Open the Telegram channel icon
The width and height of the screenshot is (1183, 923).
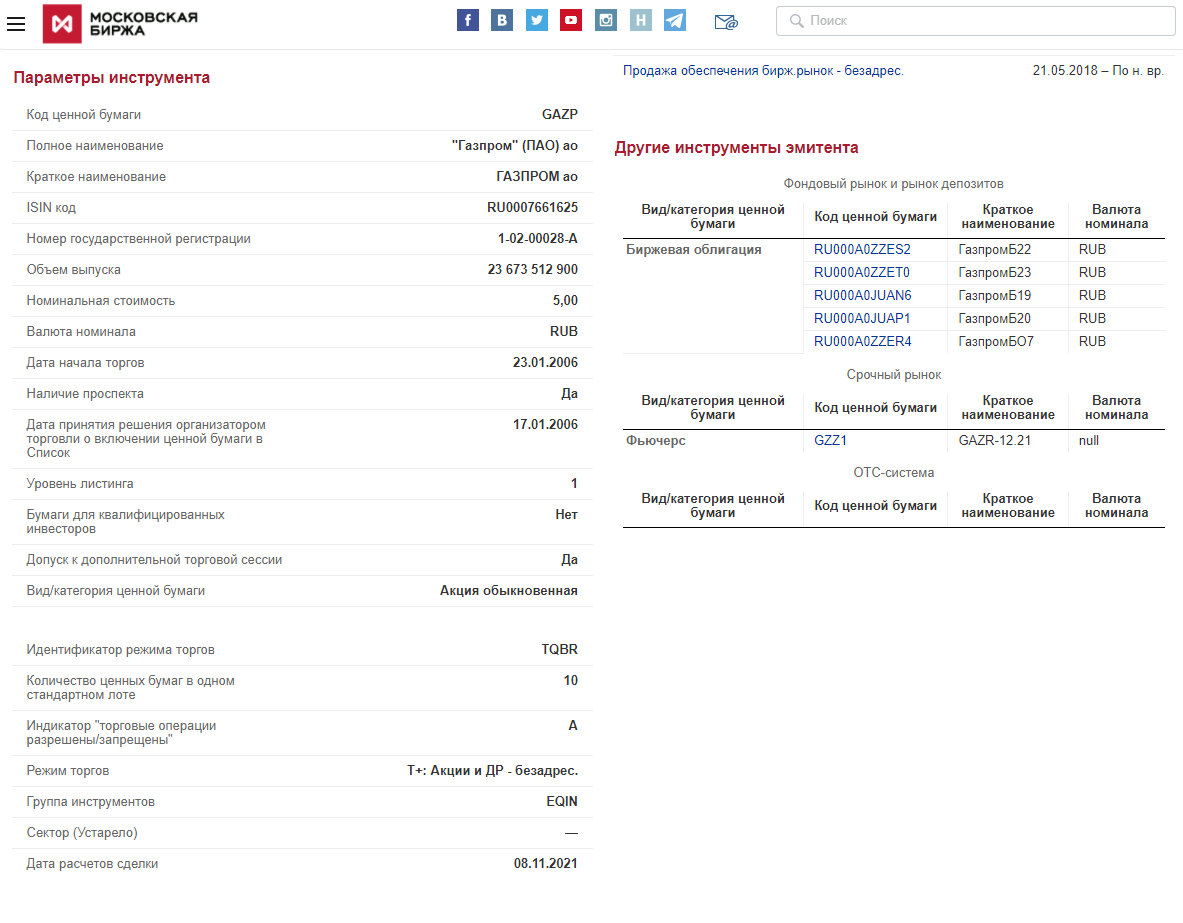coord(675,20)
